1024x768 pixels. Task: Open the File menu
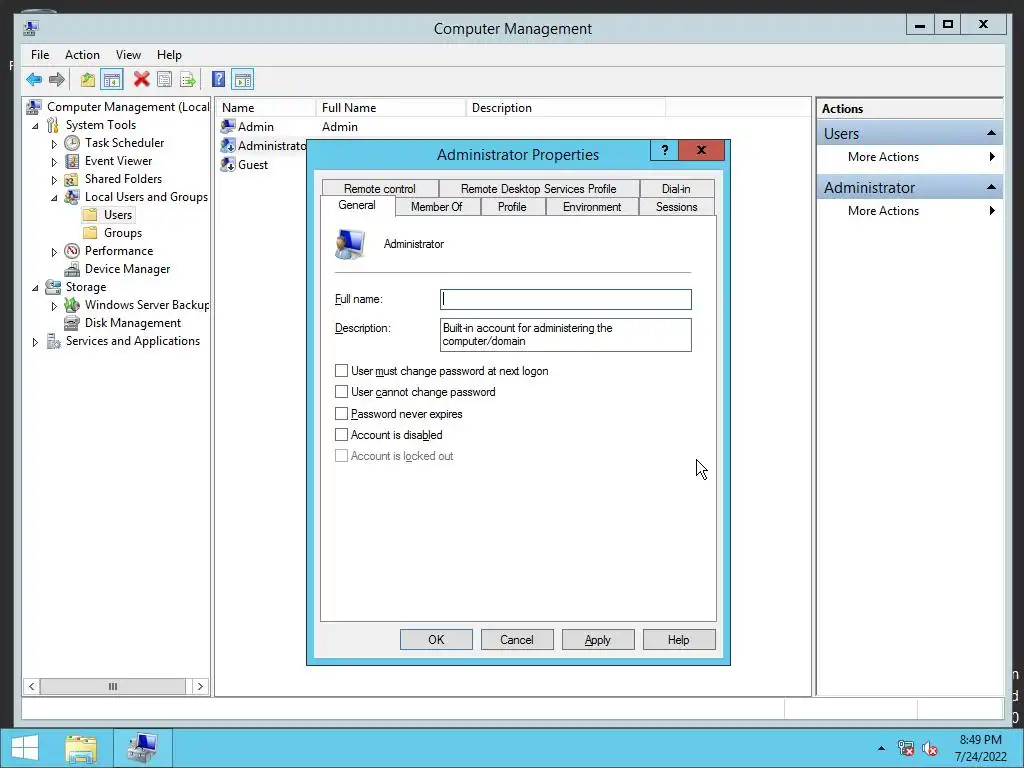(x=40, y=55)
